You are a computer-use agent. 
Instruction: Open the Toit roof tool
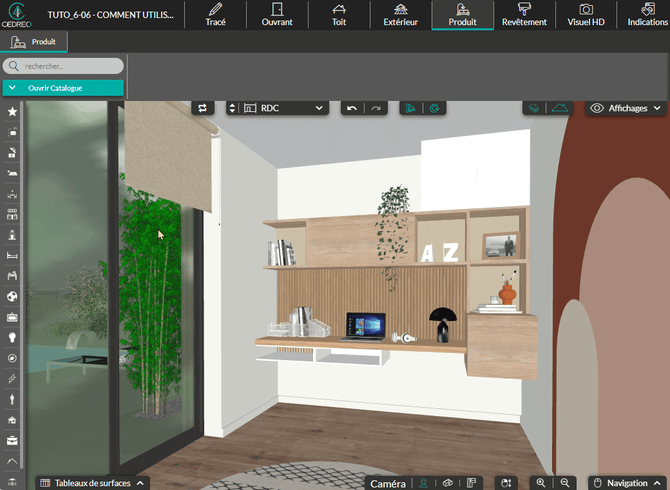338,15
